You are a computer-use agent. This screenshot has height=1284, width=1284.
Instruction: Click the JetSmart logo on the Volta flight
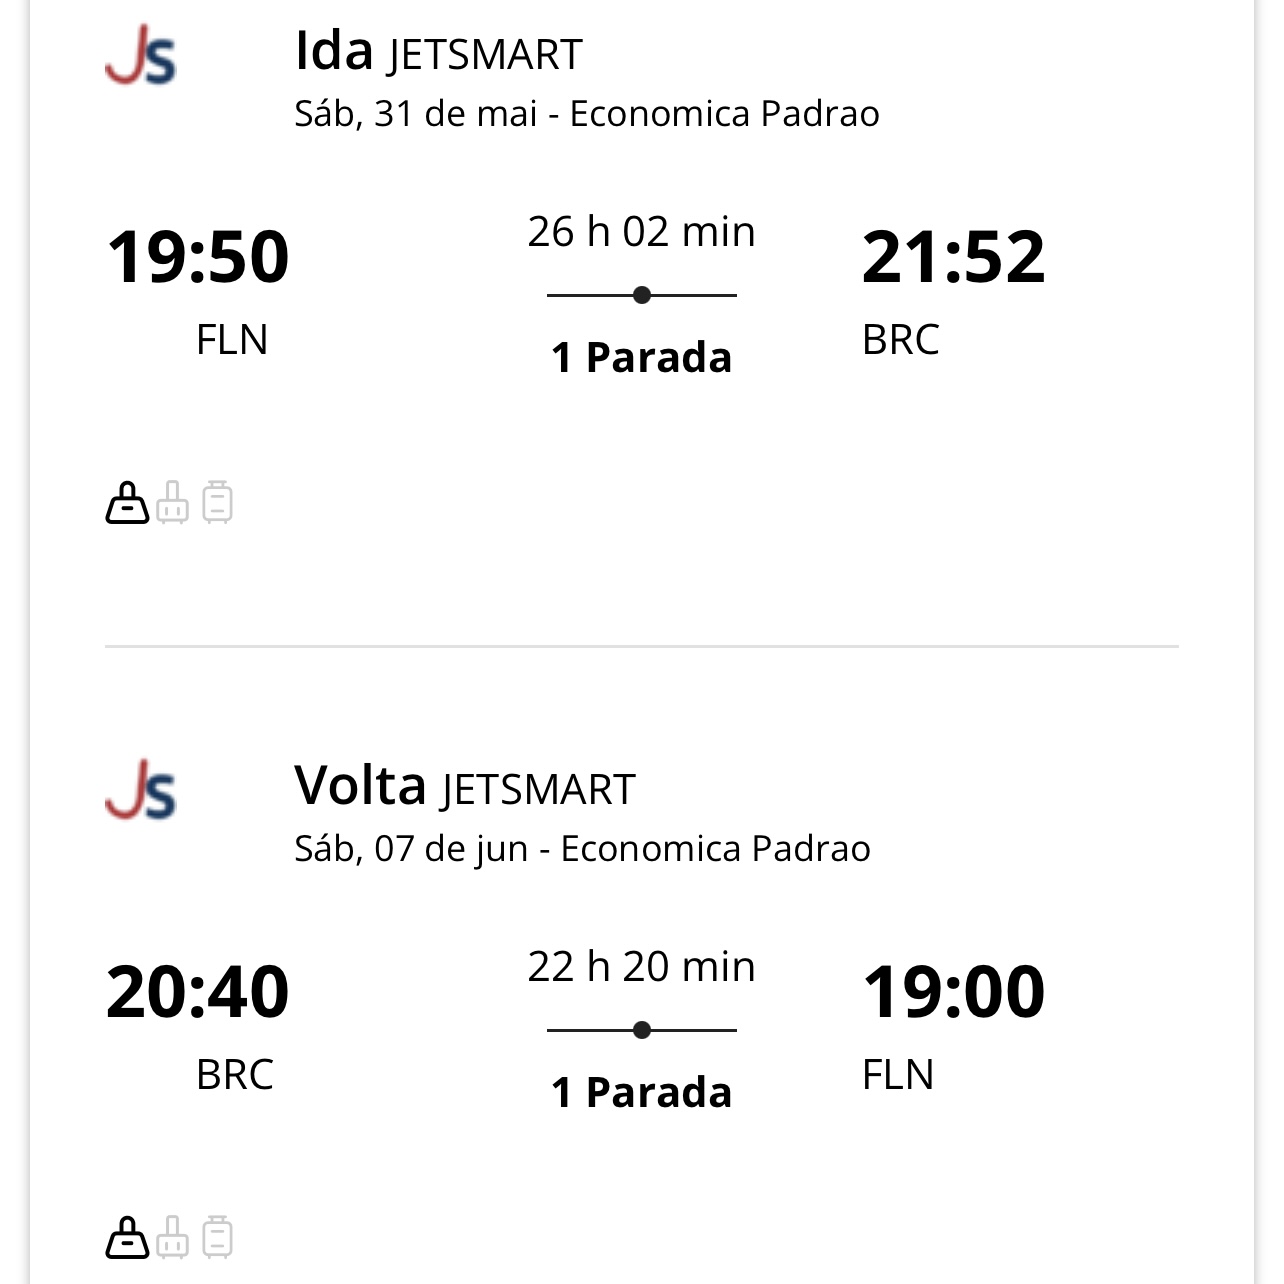pos(140,790)
